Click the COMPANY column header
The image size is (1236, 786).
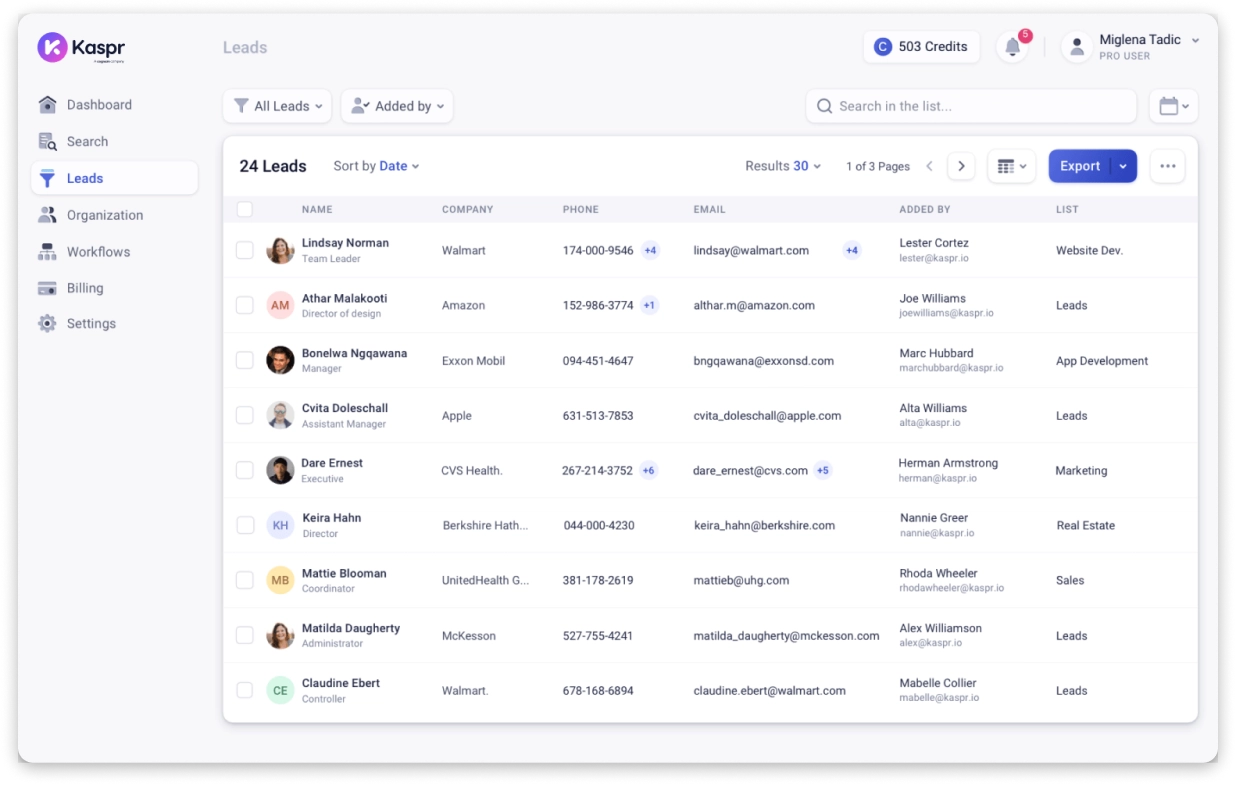[468, 210]
